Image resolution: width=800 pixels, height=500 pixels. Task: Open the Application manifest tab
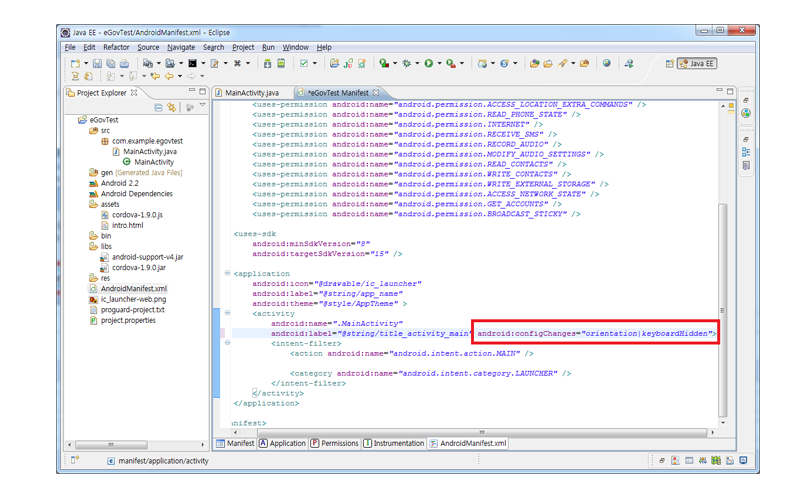click(287, 443)
